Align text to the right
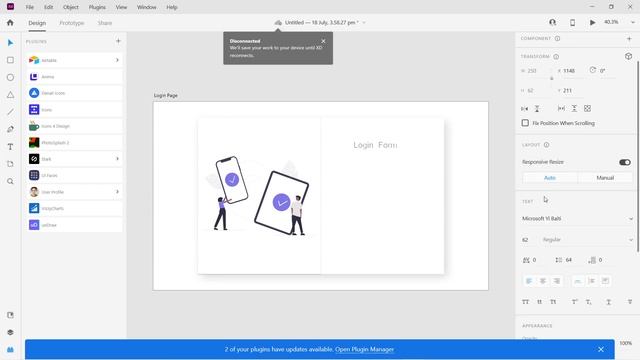The image size is (640, 360). point(557,281)
